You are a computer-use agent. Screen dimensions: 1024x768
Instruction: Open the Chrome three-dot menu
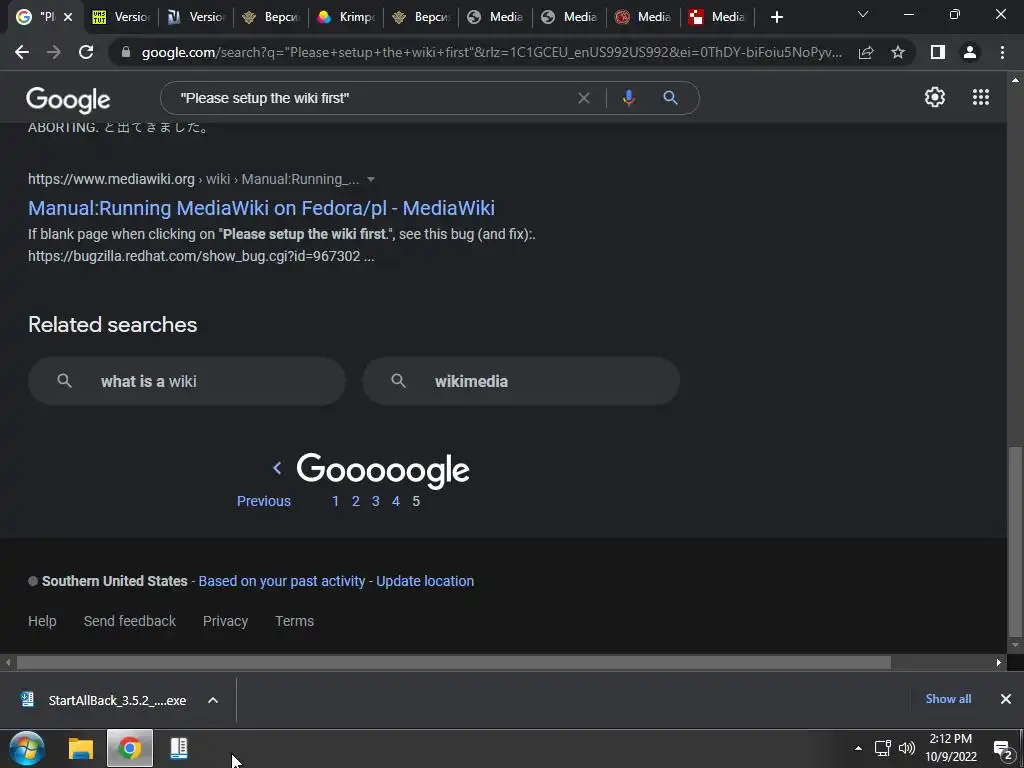pyautogui.click(x=1002, y=52)
